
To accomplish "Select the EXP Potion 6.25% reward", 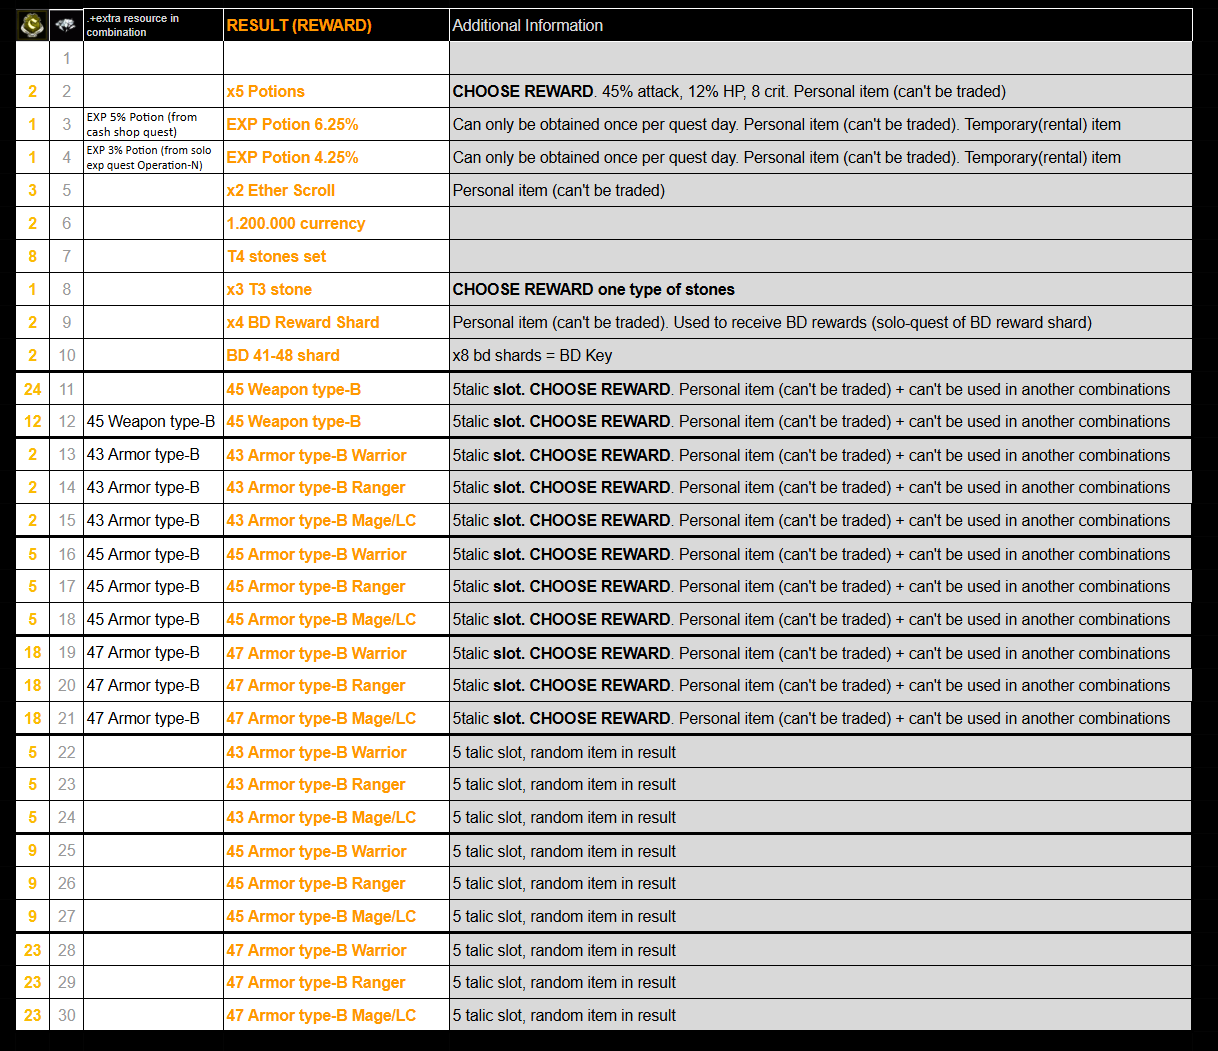I will coord(292,124).
